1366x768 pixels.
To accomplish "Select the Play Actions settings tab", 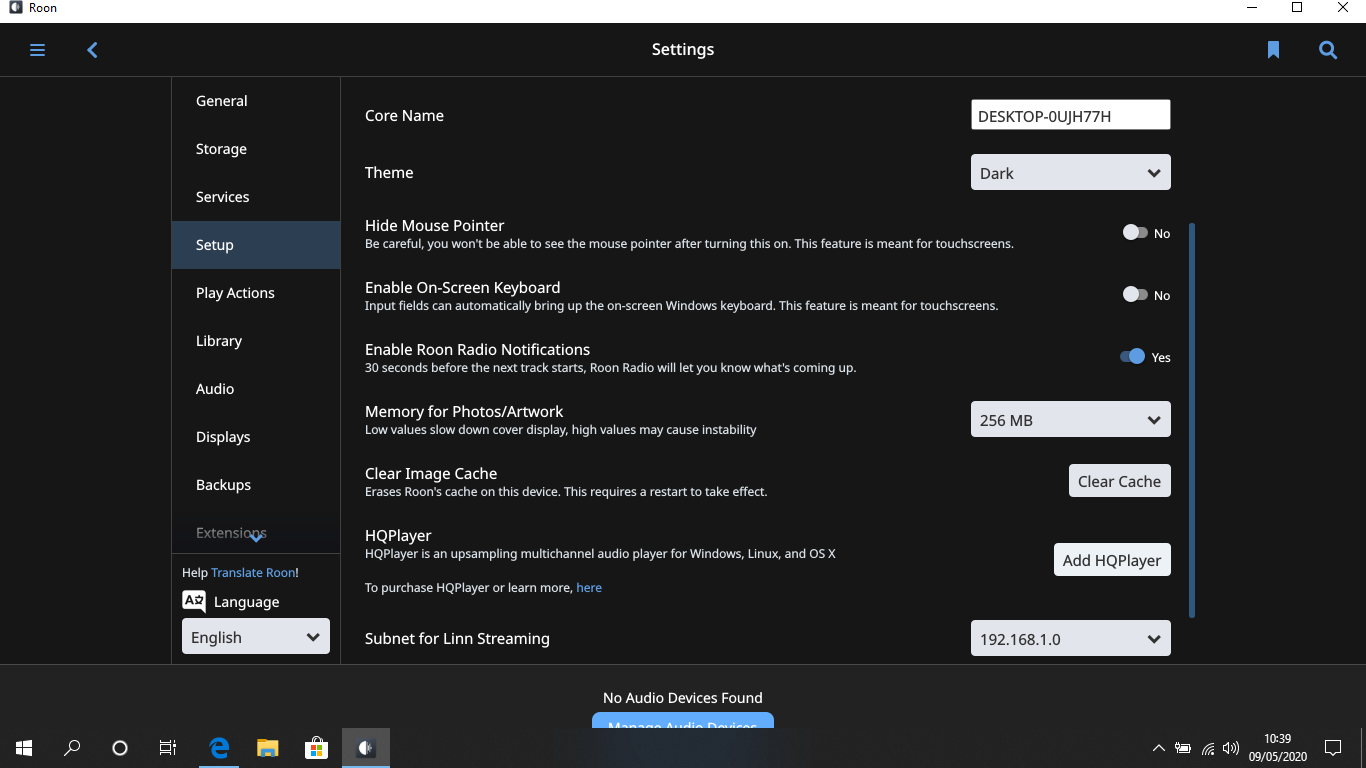I will (256, 293).
